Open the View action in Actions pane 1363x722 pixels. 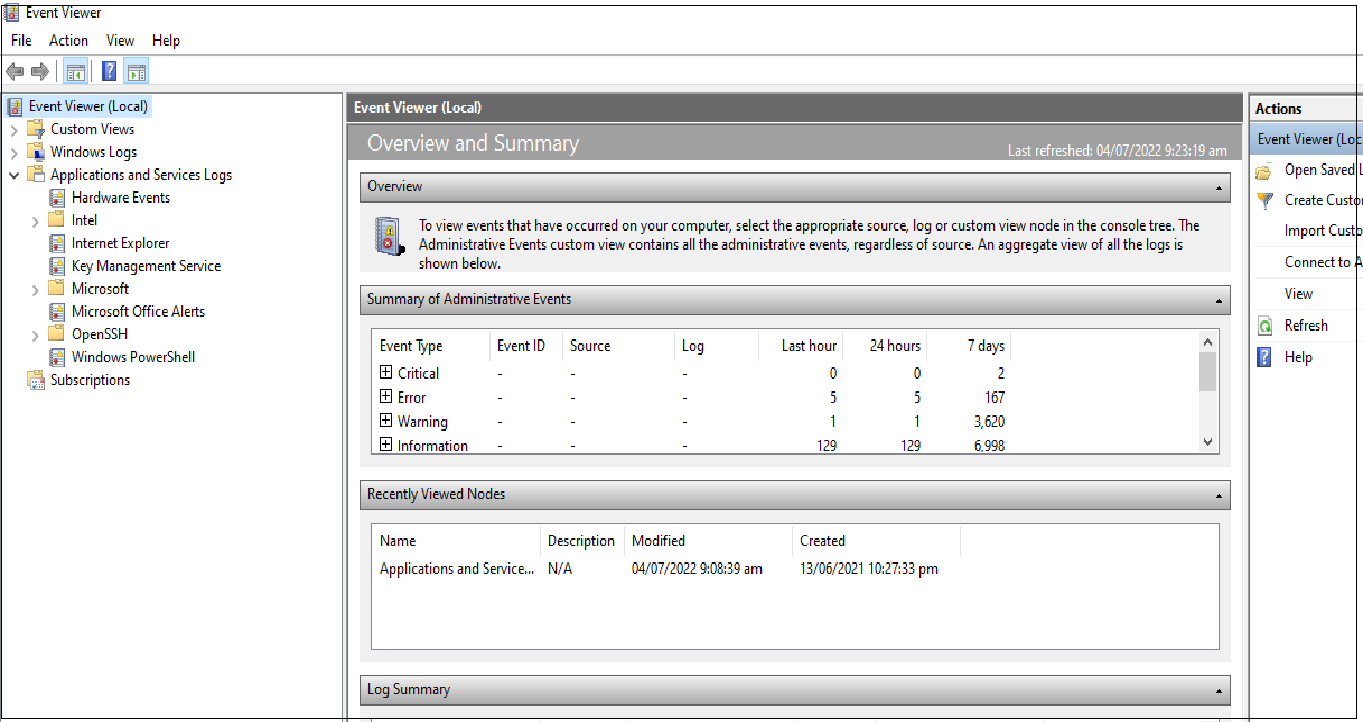point(1299,294)
